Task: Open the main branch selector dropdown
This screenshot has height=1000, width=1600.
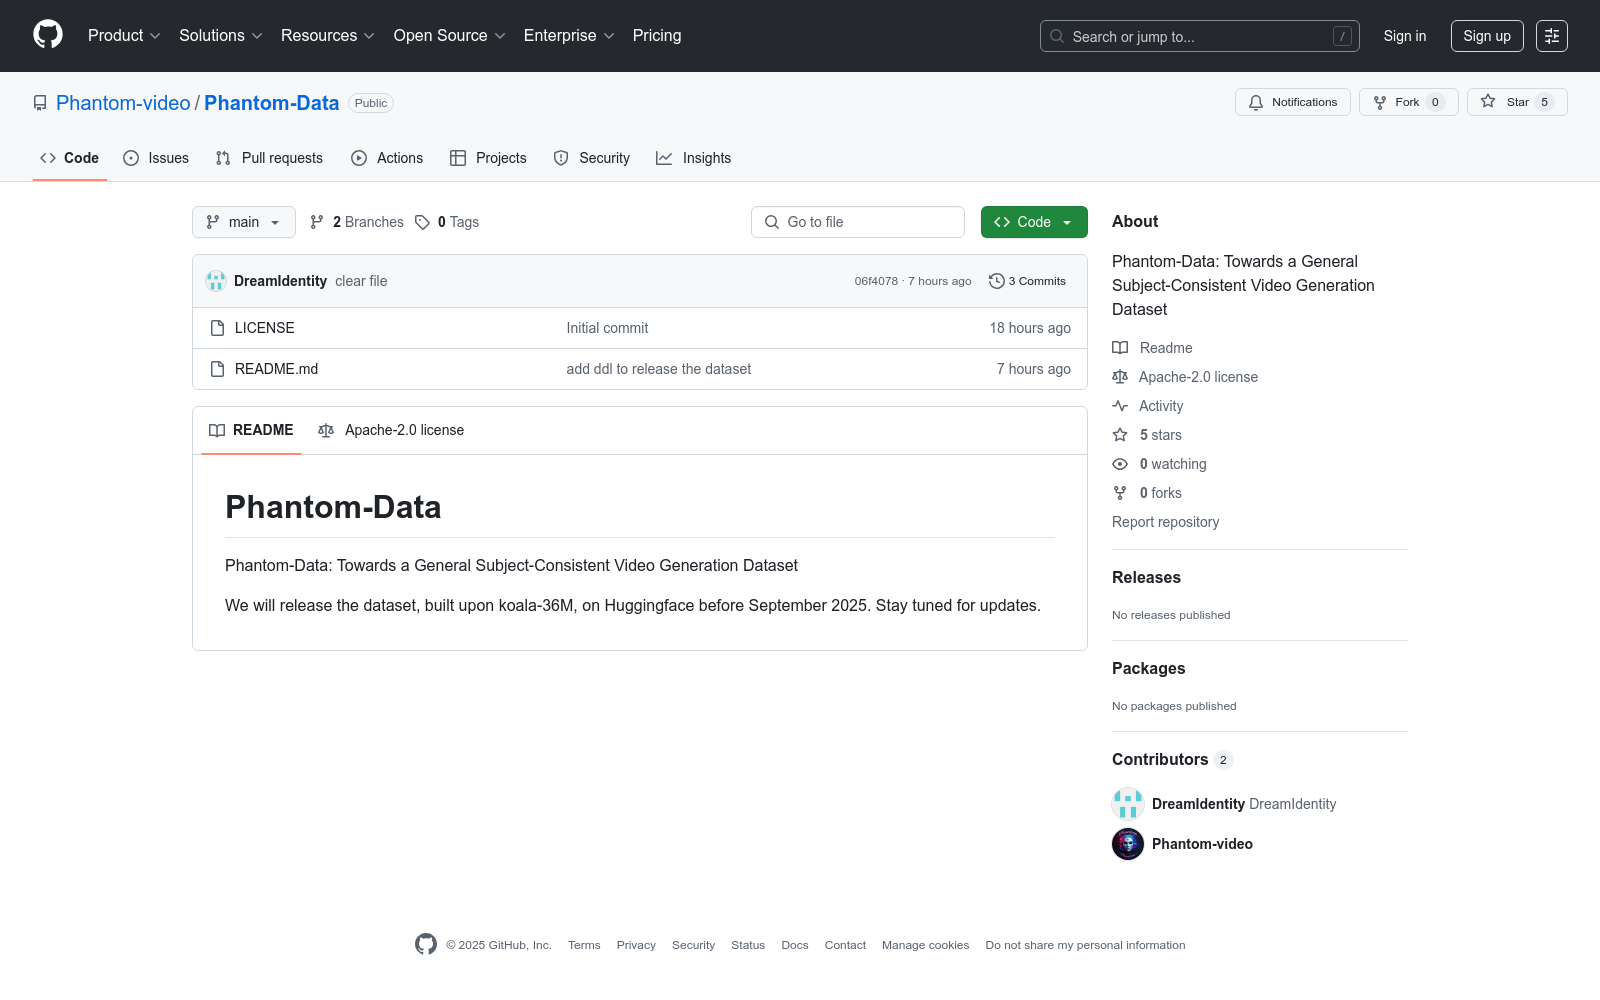Action: pyautogui.click(x=244, y=222)
